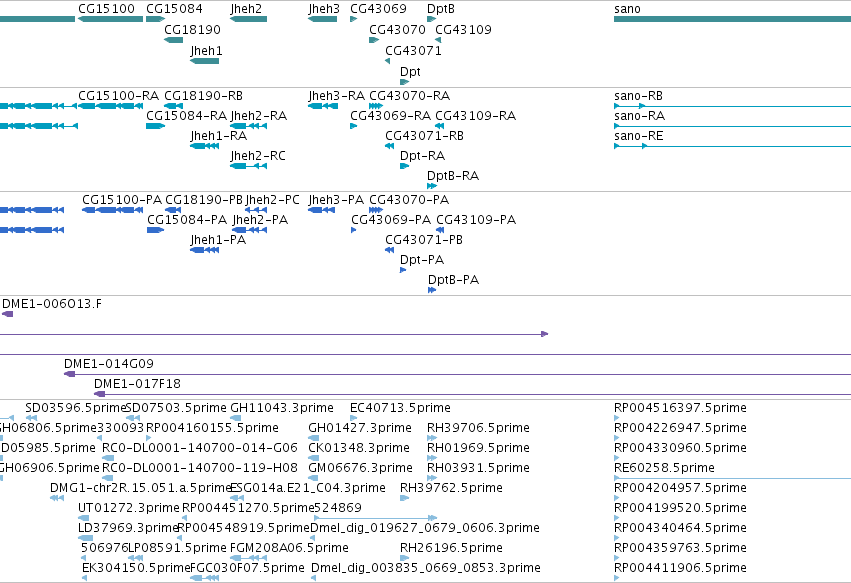The image size is (851, 583).
Task: Open the CG43109-RA transcript label
Action: tap(475, 116)
